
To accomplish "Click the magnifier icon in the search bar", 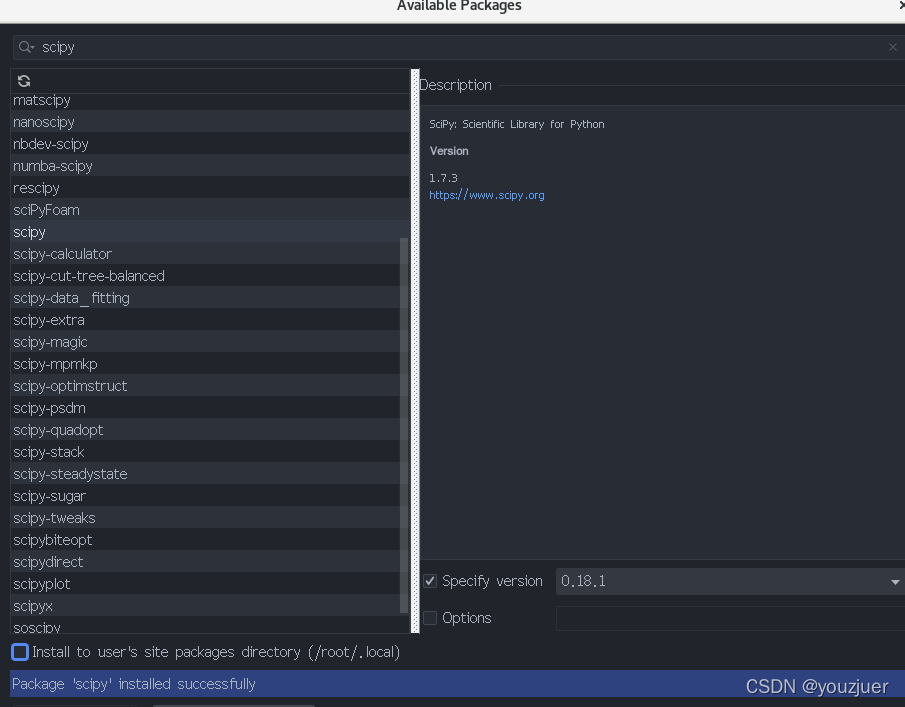I will pos(23,46).
